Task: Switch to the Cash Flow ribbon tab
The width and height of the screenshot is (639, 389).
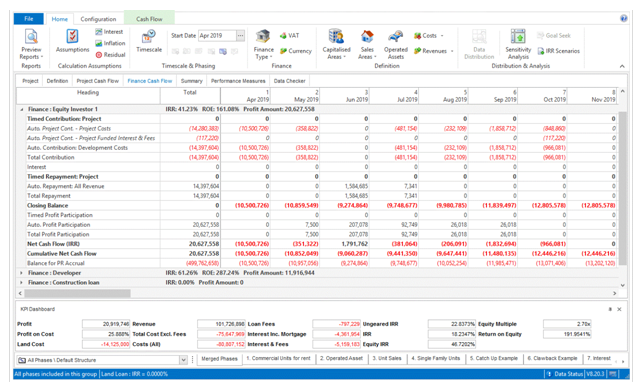Action: (149, 19)
